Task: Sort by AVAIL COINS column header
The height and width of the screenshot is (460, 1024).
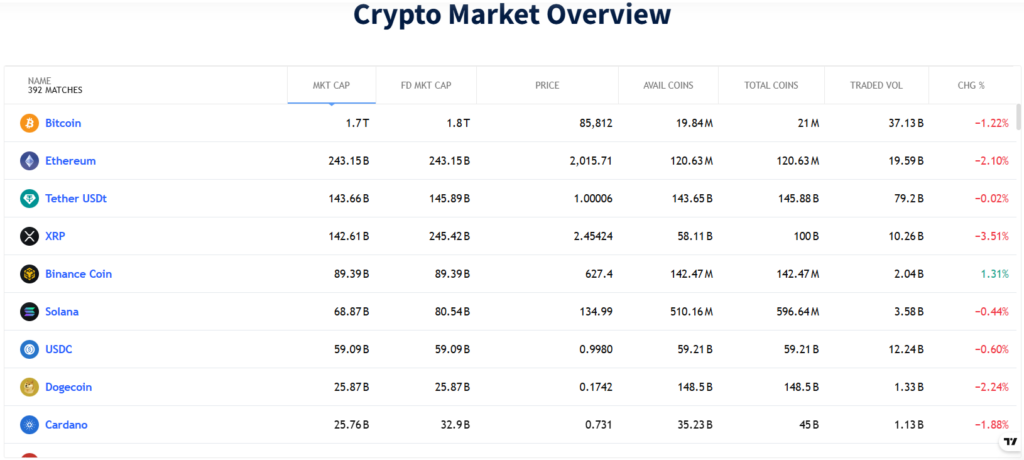Action: [668, 85]
